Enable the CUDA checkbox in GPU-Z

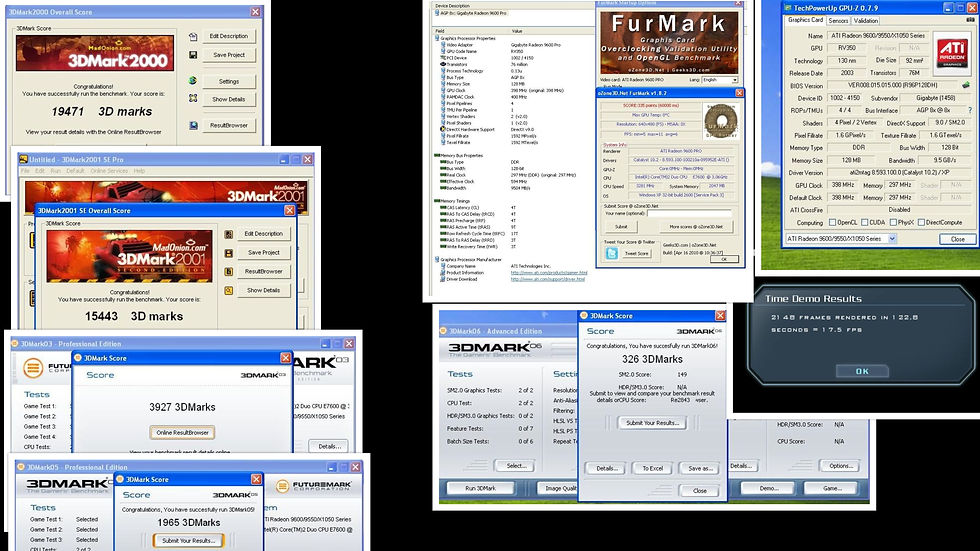coord(864,222)
